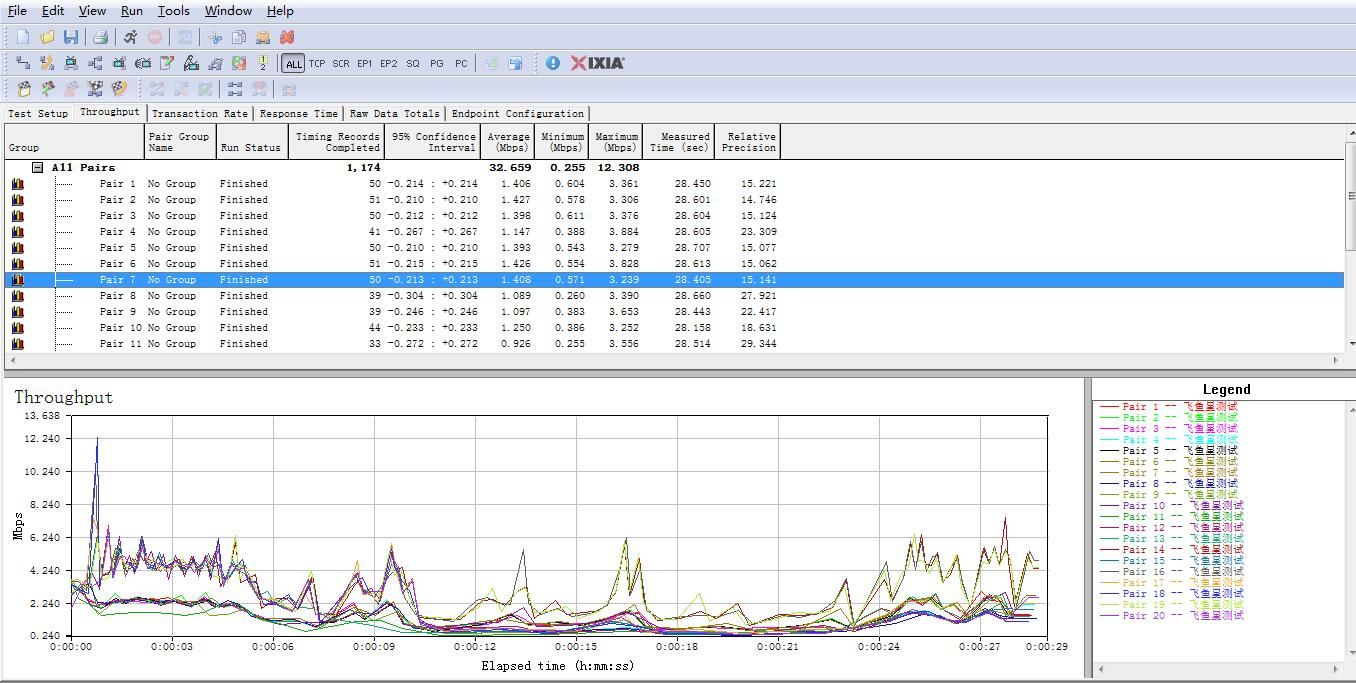Viewport: 1356px width, 683px height.
Task: Switch to the Transaction Rate tab
Action: pyautogui.click(x=200, y=114)
